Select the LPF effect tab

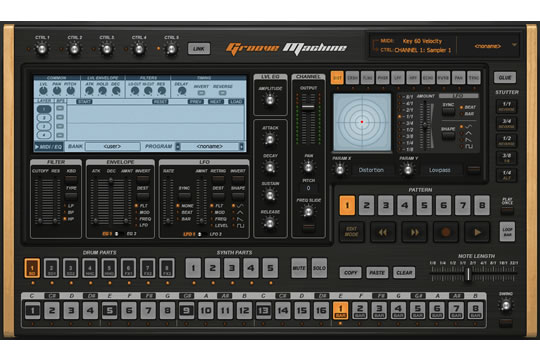(x=398, y=78)
